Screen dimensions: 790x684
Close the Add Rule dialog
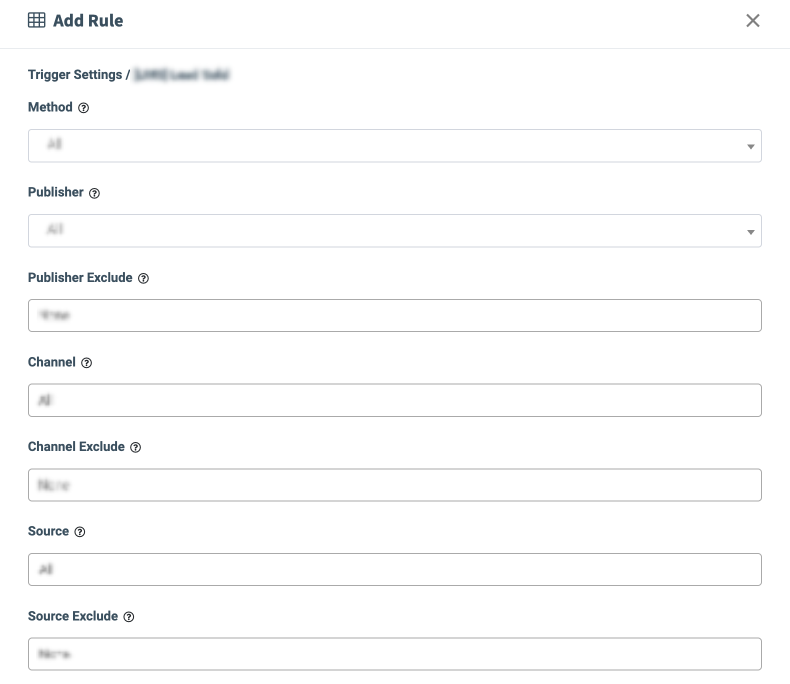pos(753,20)
